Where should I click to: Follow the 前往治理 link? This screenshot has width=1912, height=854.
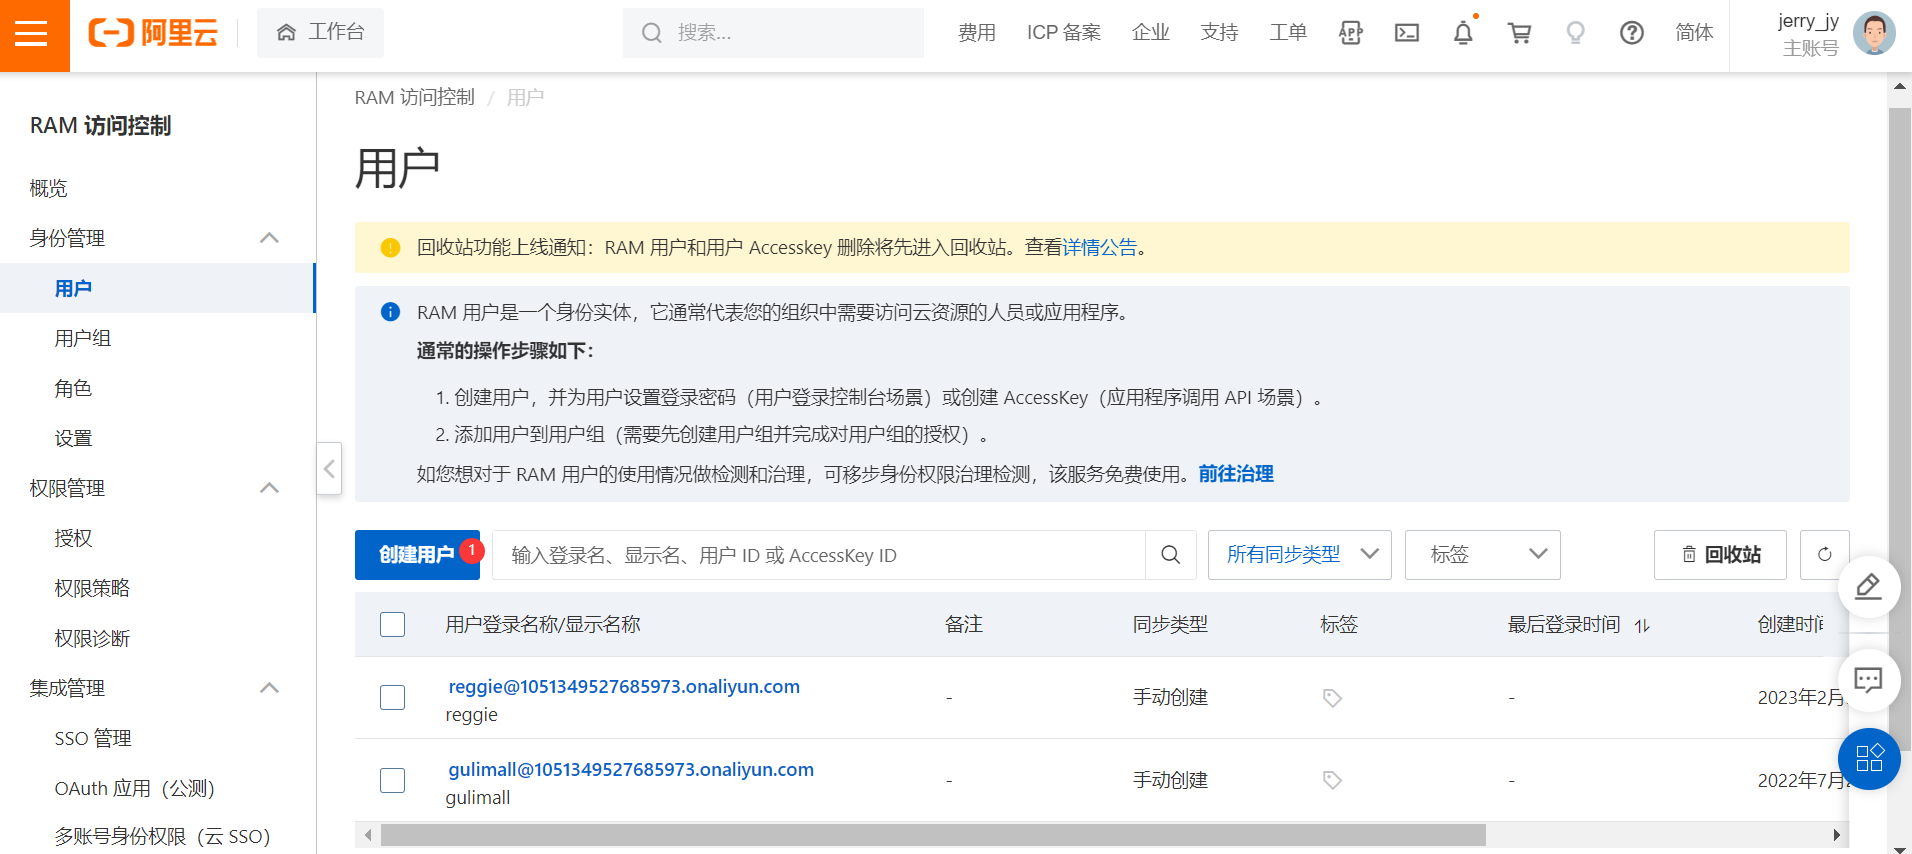pyautogui.click(x=1236, y=474)
